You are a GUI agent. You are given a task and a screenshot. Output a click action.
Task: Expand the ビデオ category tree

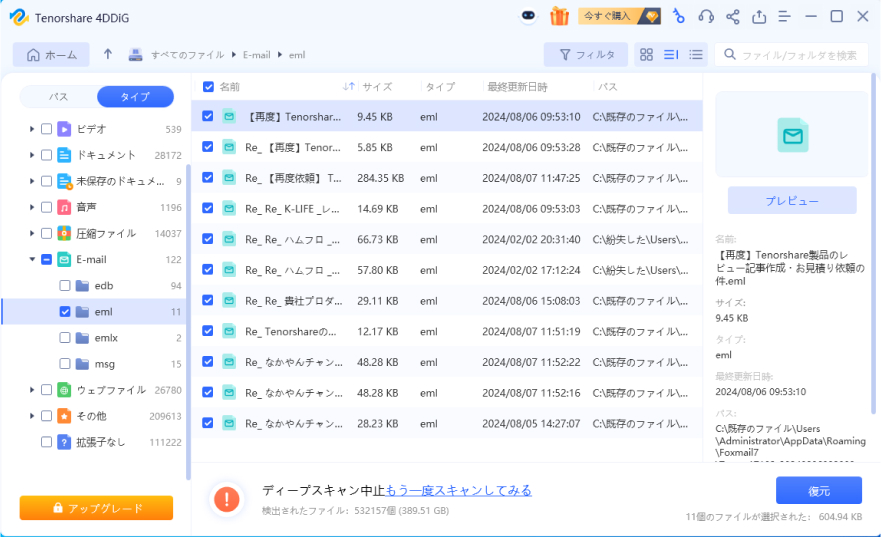pyautogui.click(x=32, y=129)
